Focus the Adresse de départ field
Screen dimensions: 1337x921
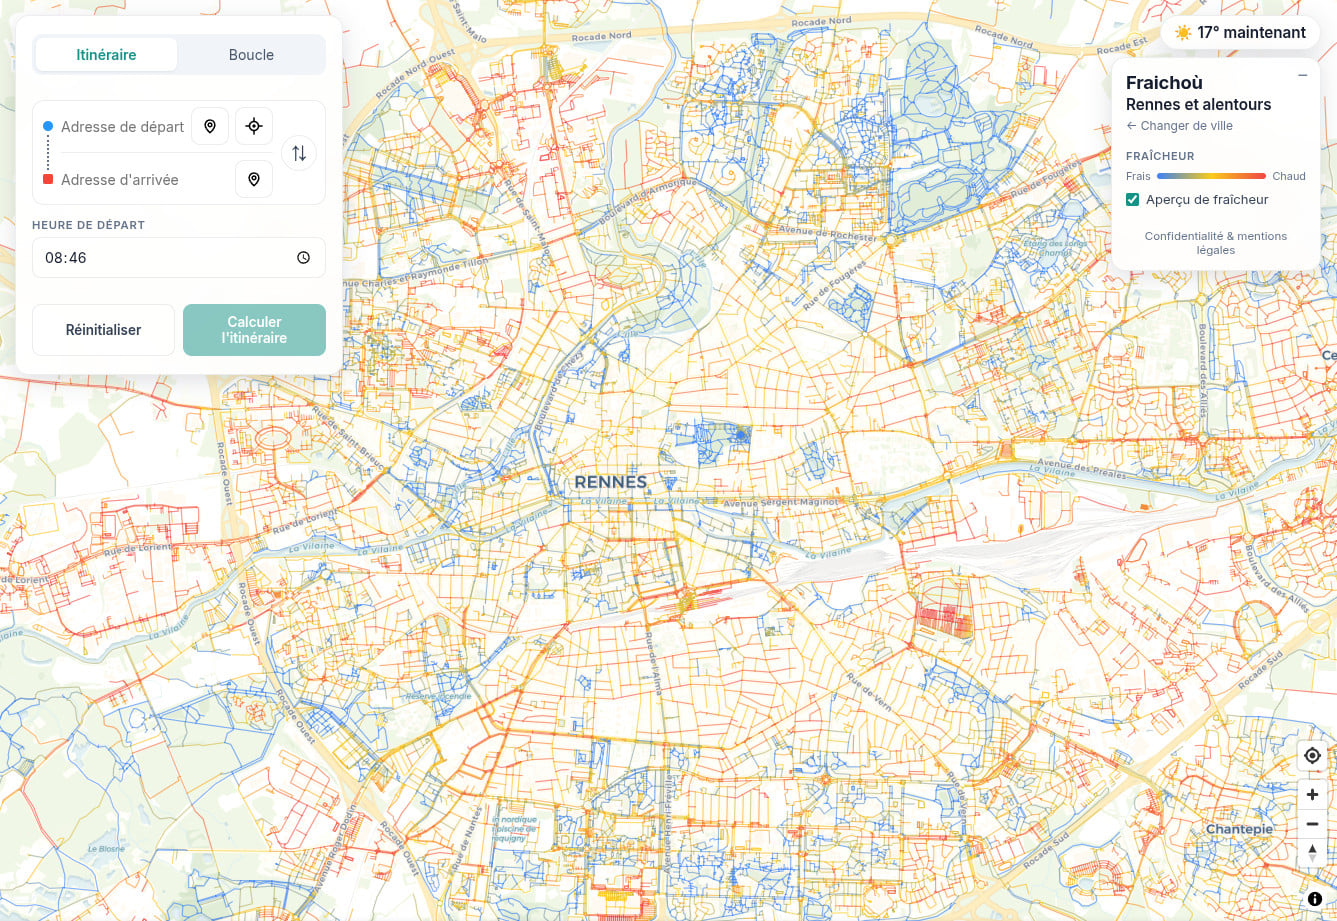122,127
